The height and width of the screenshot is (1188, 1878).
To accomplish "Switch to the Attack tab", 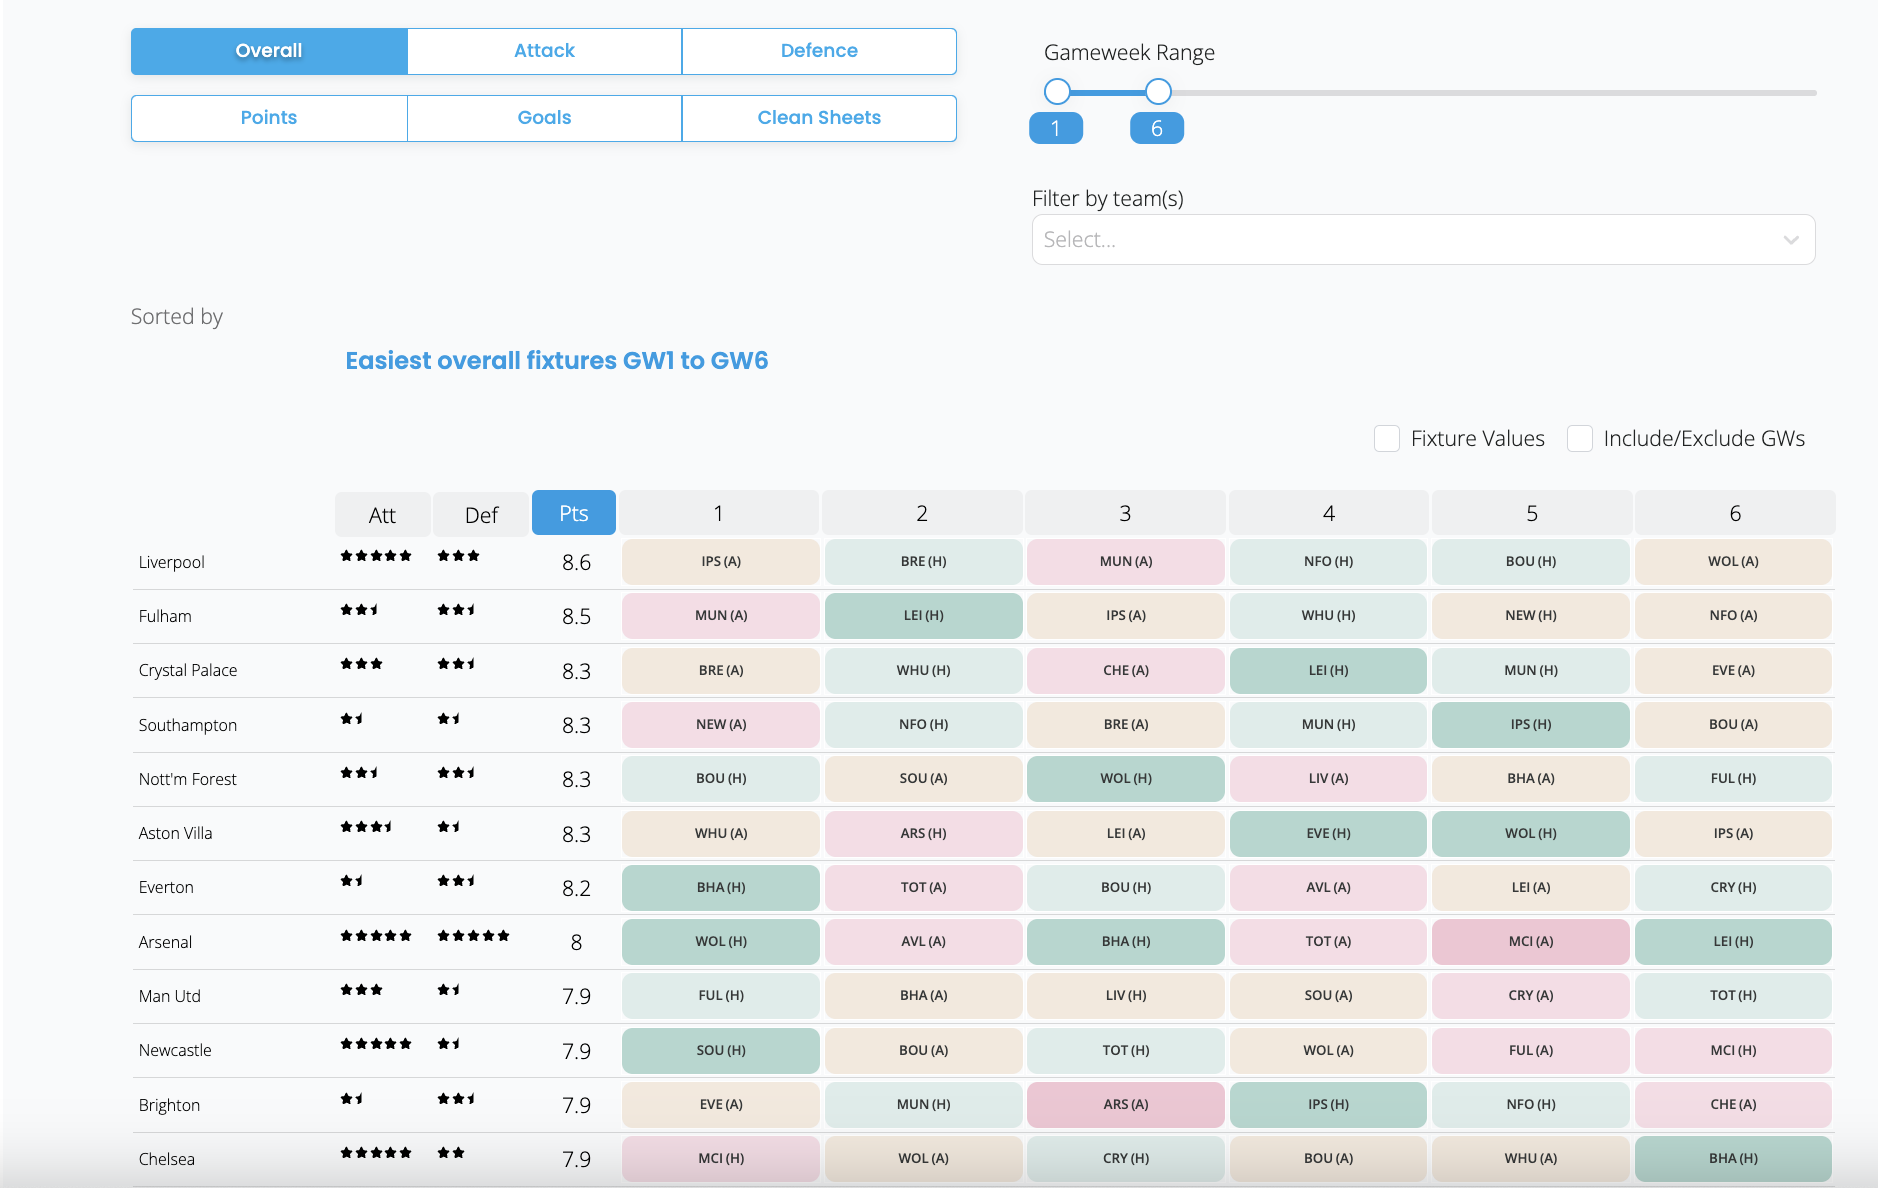I will [x=544, y=51].
